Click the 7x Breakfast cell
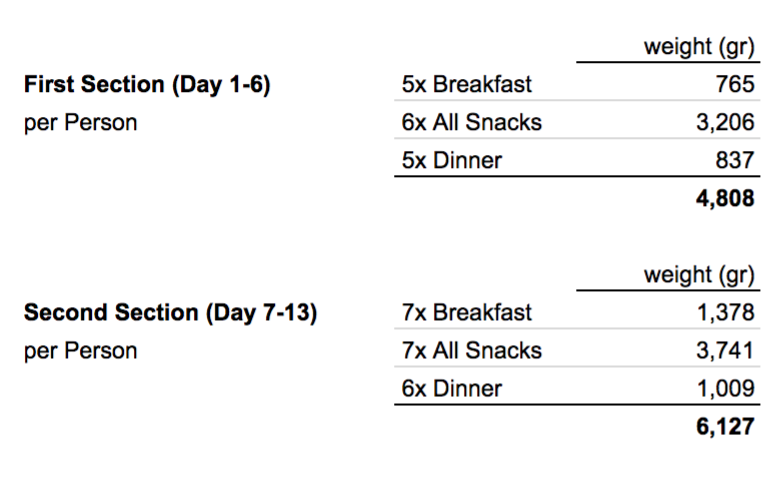 pos(466,313)
